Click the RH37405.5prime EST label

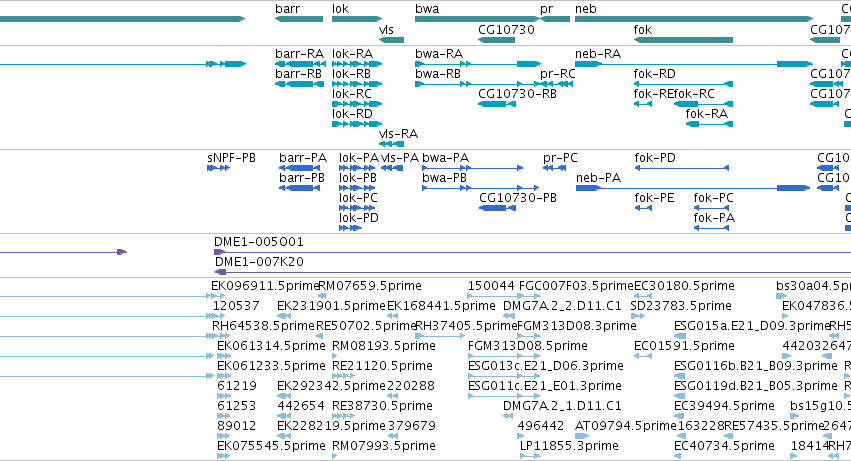466,326
